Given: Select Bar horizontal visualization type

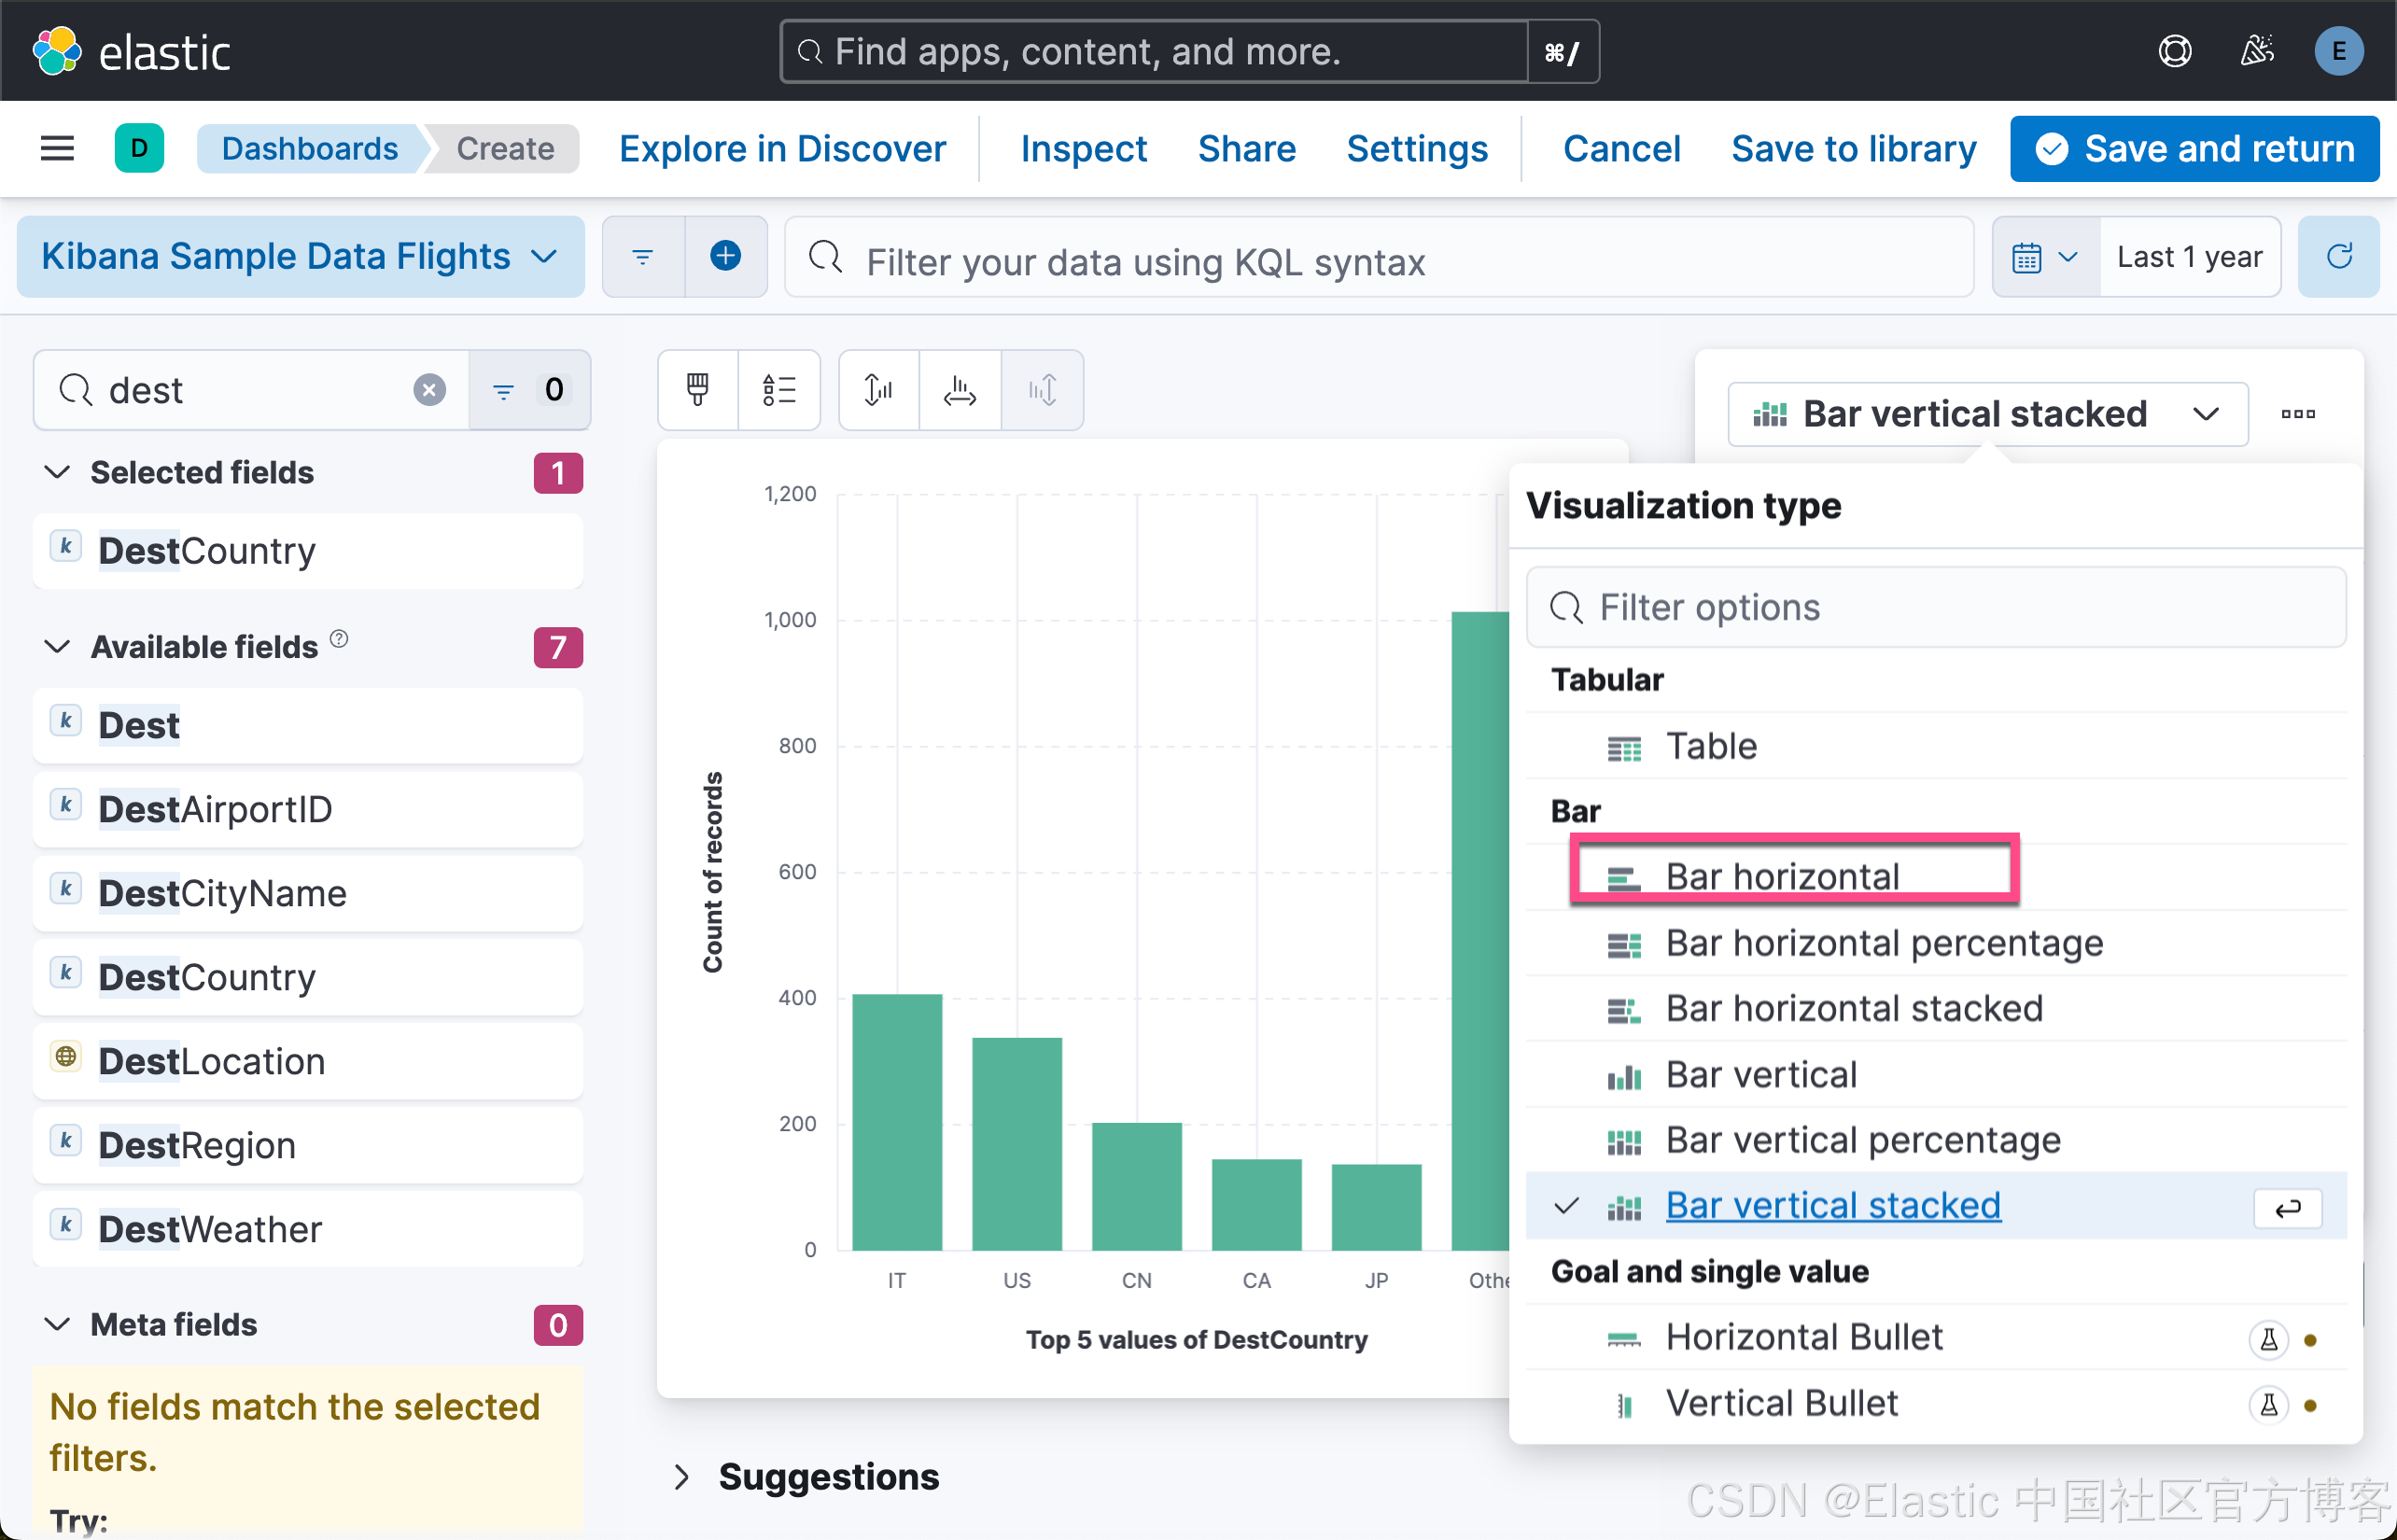Looking at the screenshot, I should coord(1782,876).
